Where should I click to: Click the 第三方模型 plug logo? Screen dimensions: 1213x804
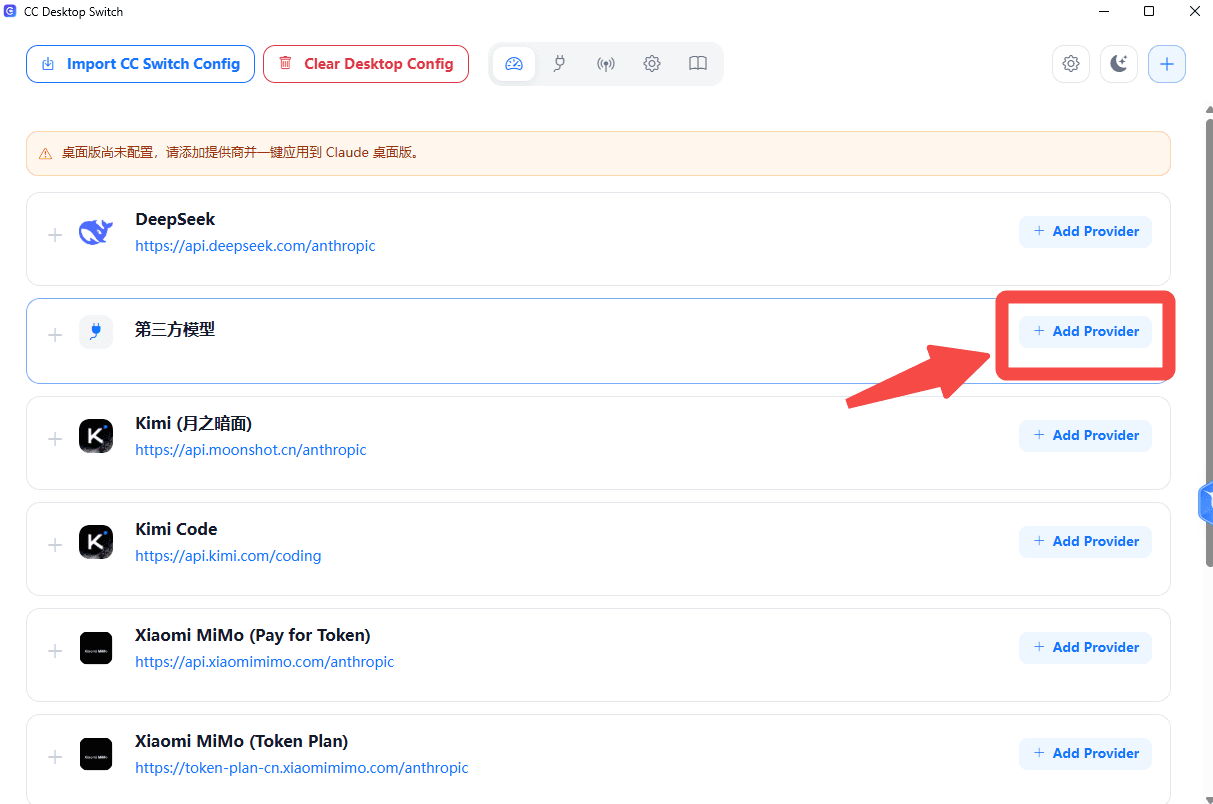[x=96, y=331]
